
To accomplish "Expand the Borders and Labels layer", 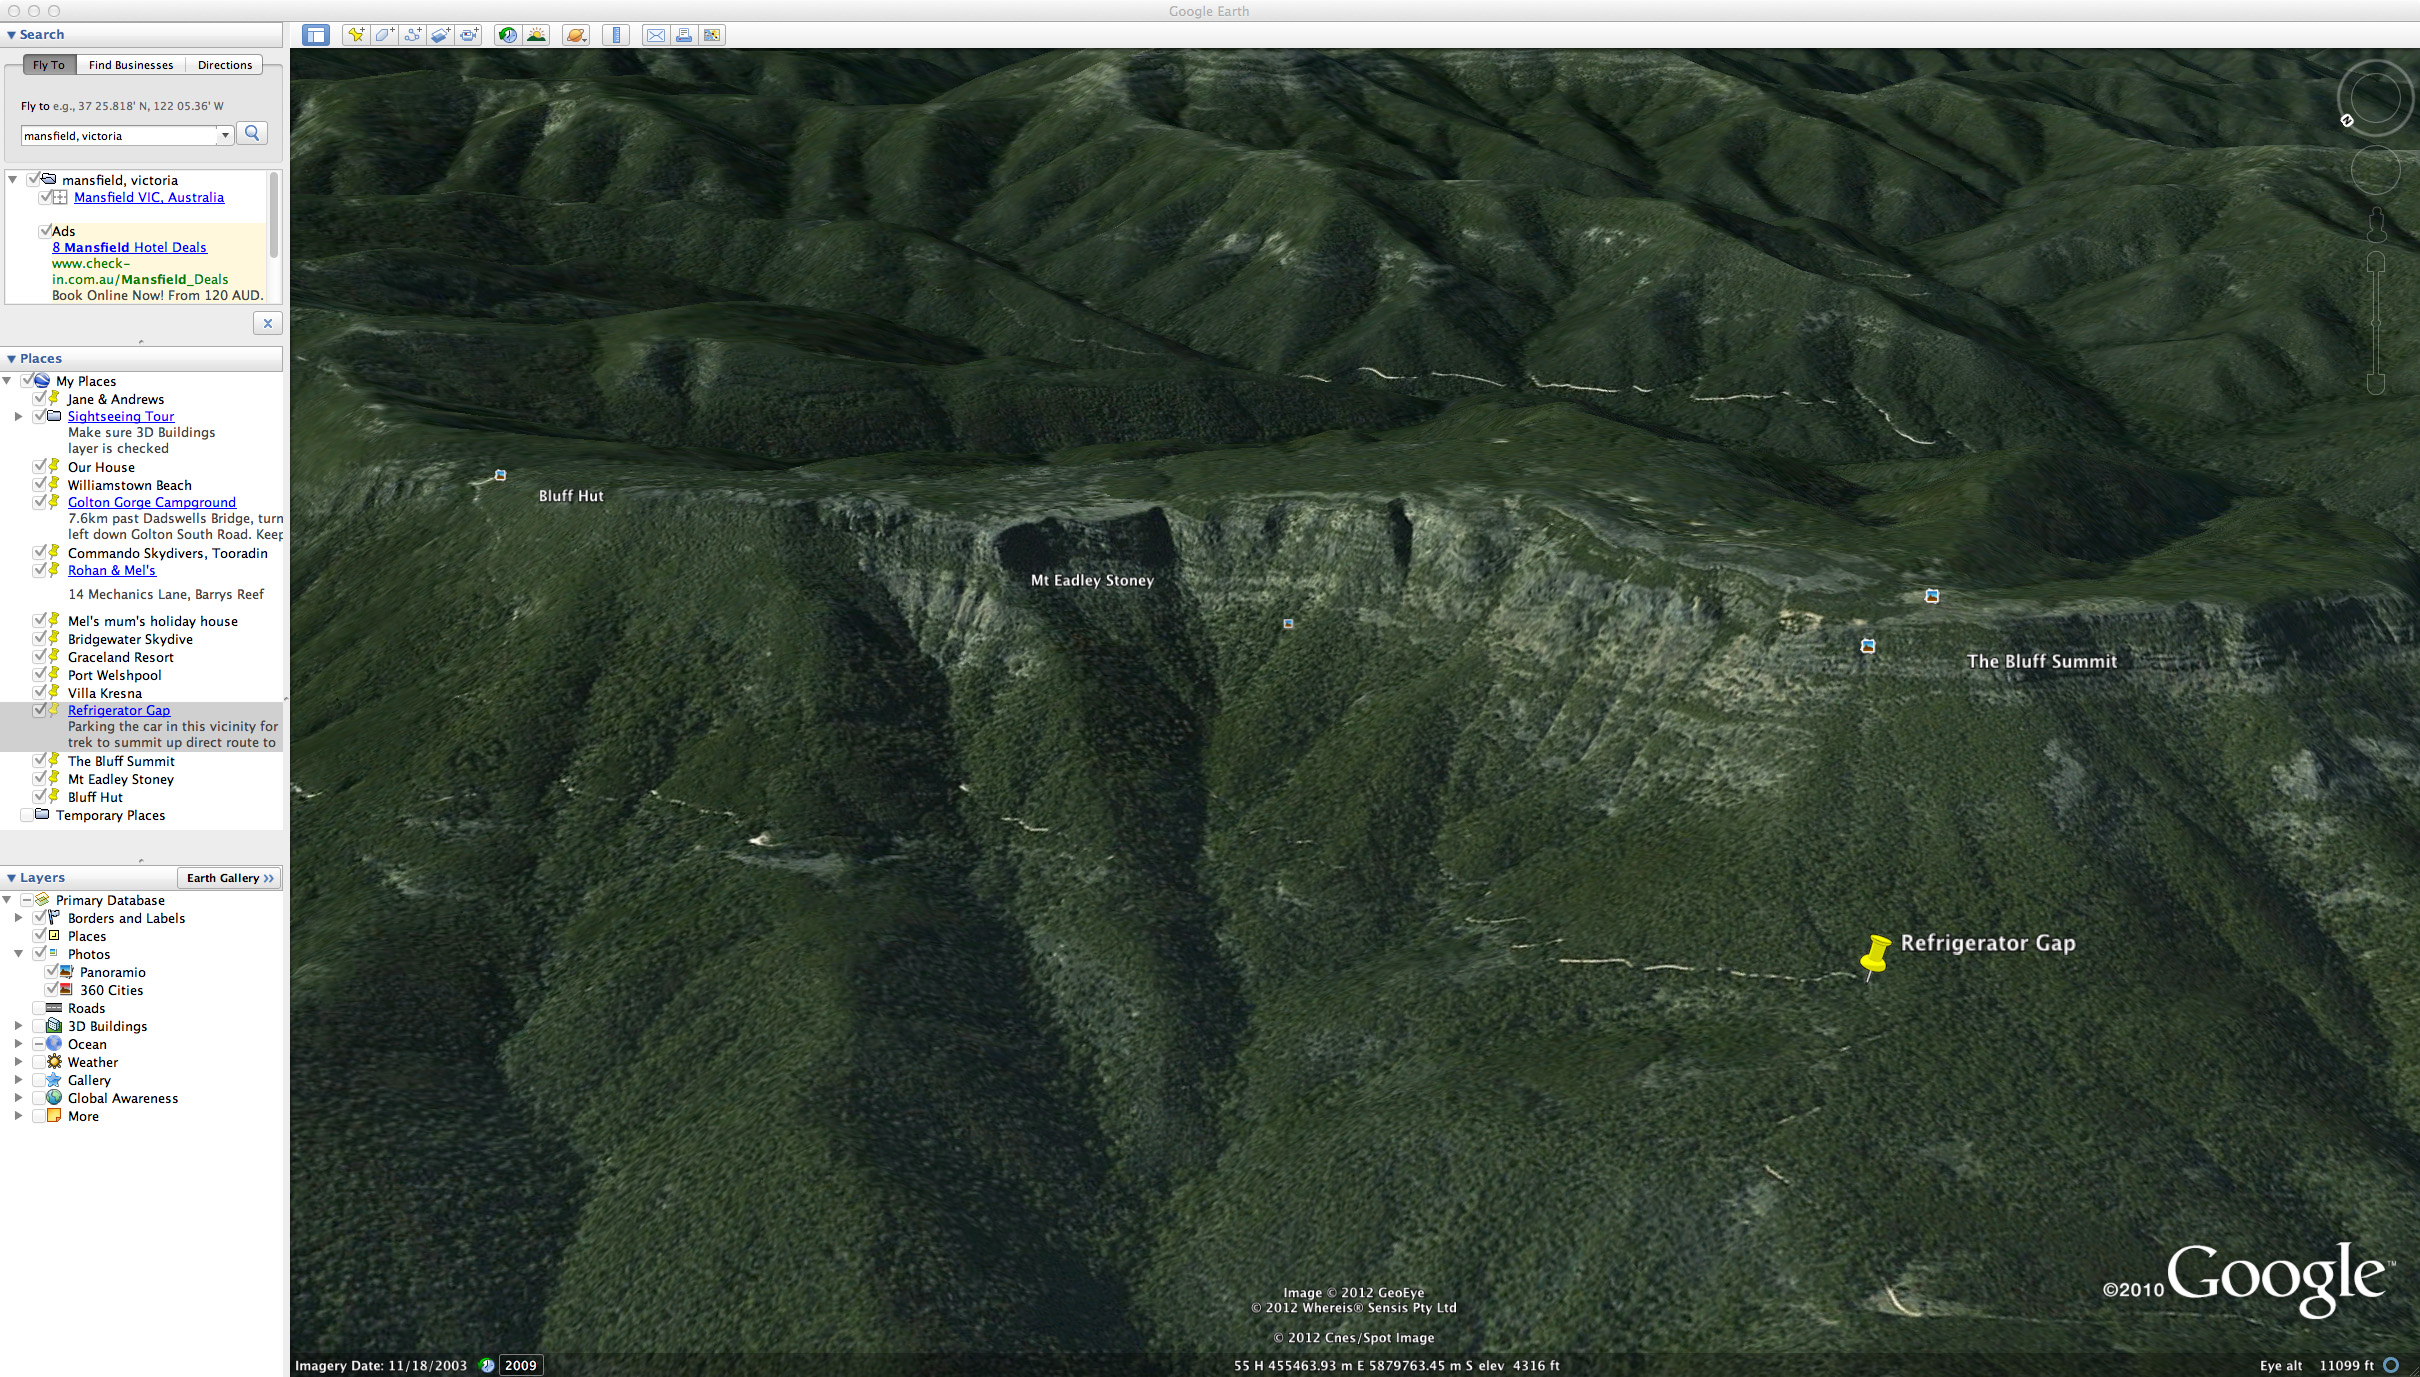I will [18, 918].
